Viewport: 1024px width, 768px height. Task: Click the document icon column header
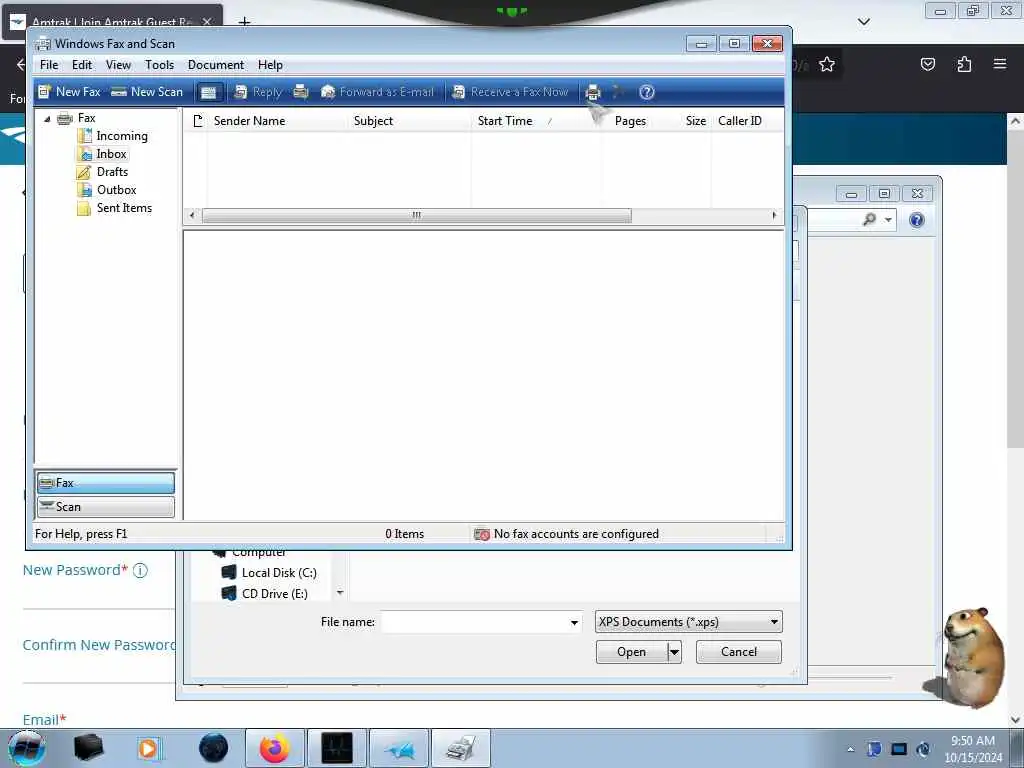coord(198,121)
